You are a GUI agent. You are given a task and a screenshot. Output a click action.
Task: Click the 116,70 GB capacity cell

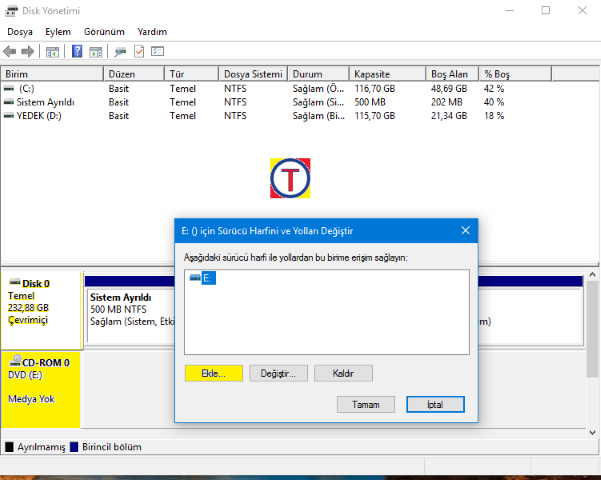point(374,89)
